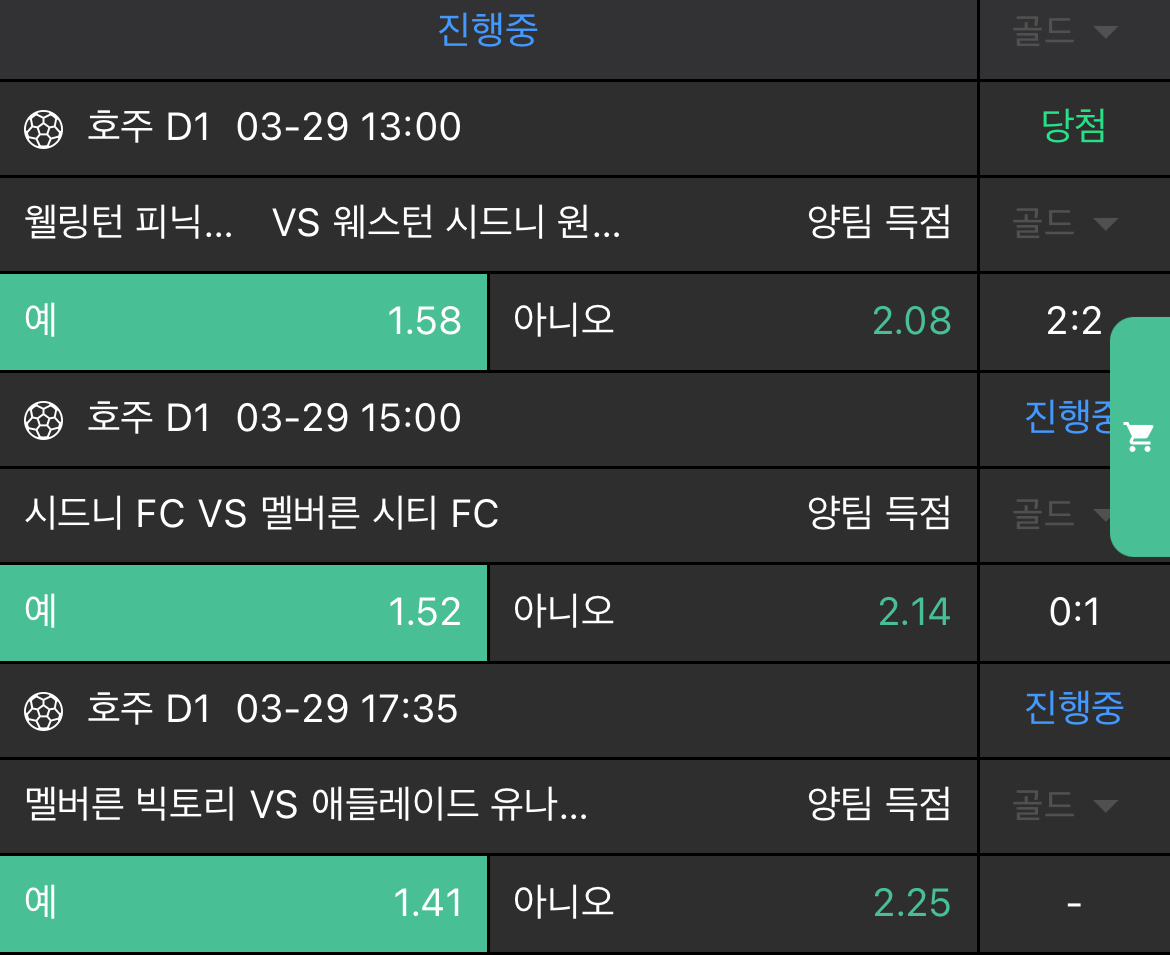Click 진행중 status for 17:35 match

tap(1074, 708)
